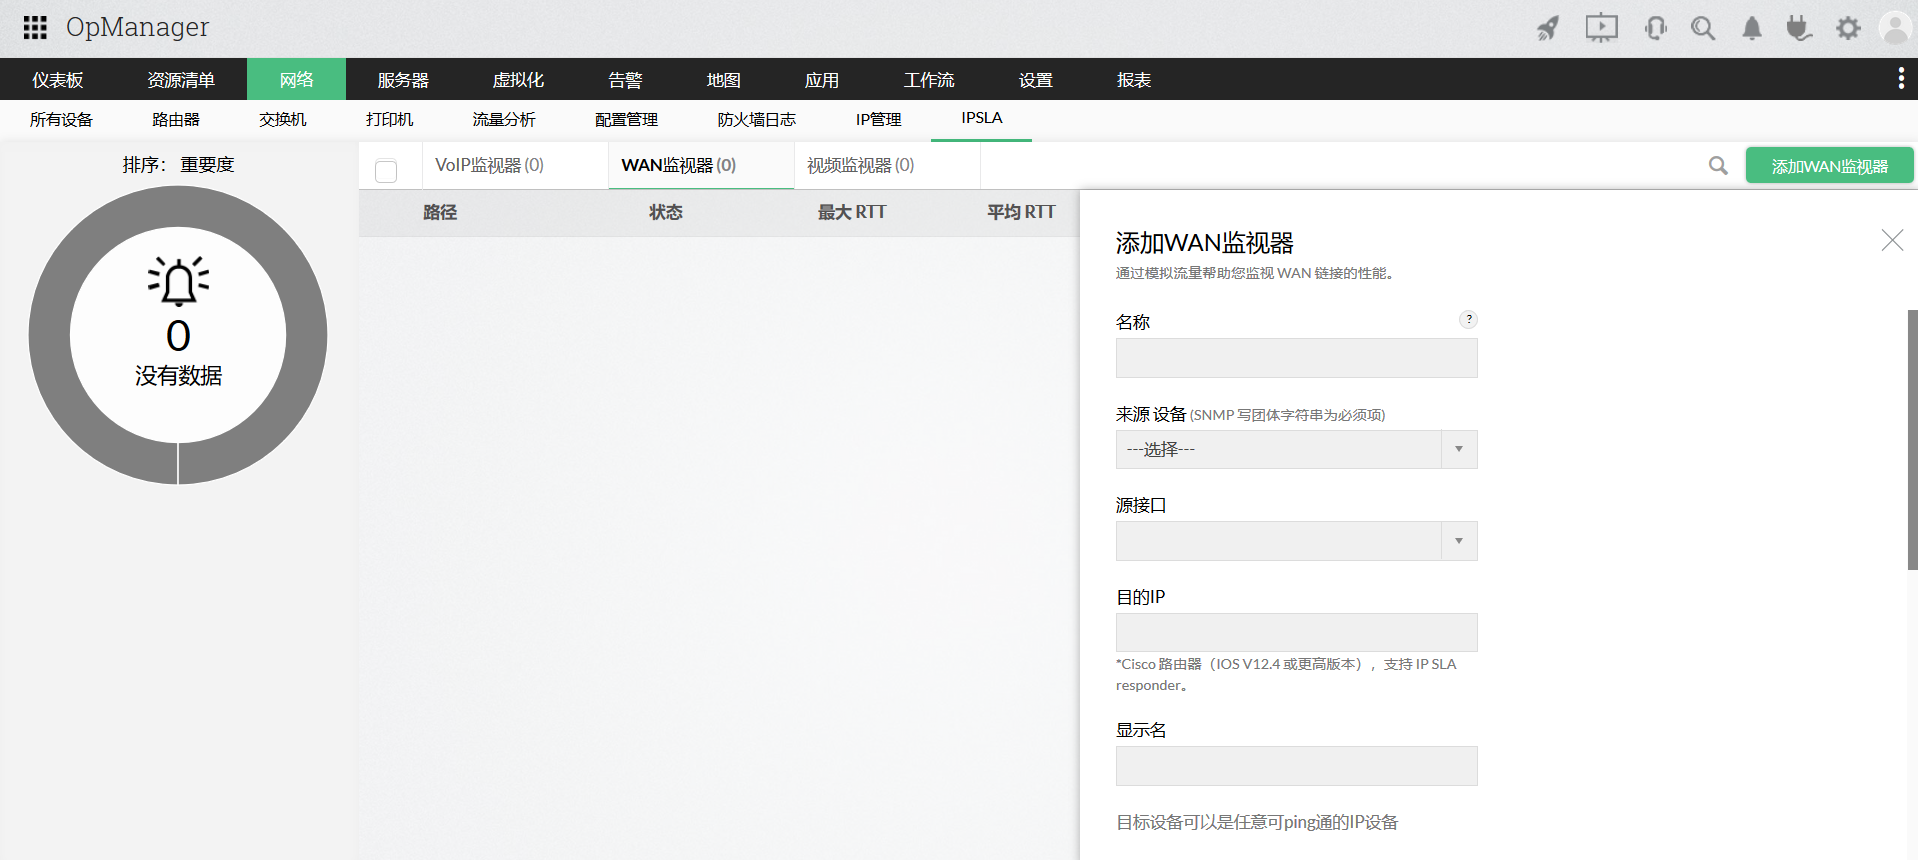The image size is (1918, 860).
Task: Open the 告警 menu
Action: (625, 80)
